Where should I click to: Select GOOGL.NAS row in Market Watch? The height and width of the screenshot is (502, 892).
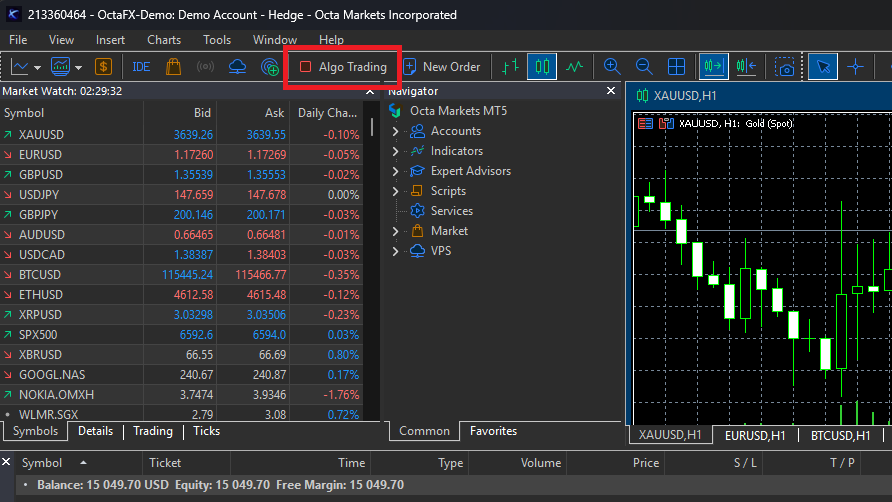pos(182,375)
